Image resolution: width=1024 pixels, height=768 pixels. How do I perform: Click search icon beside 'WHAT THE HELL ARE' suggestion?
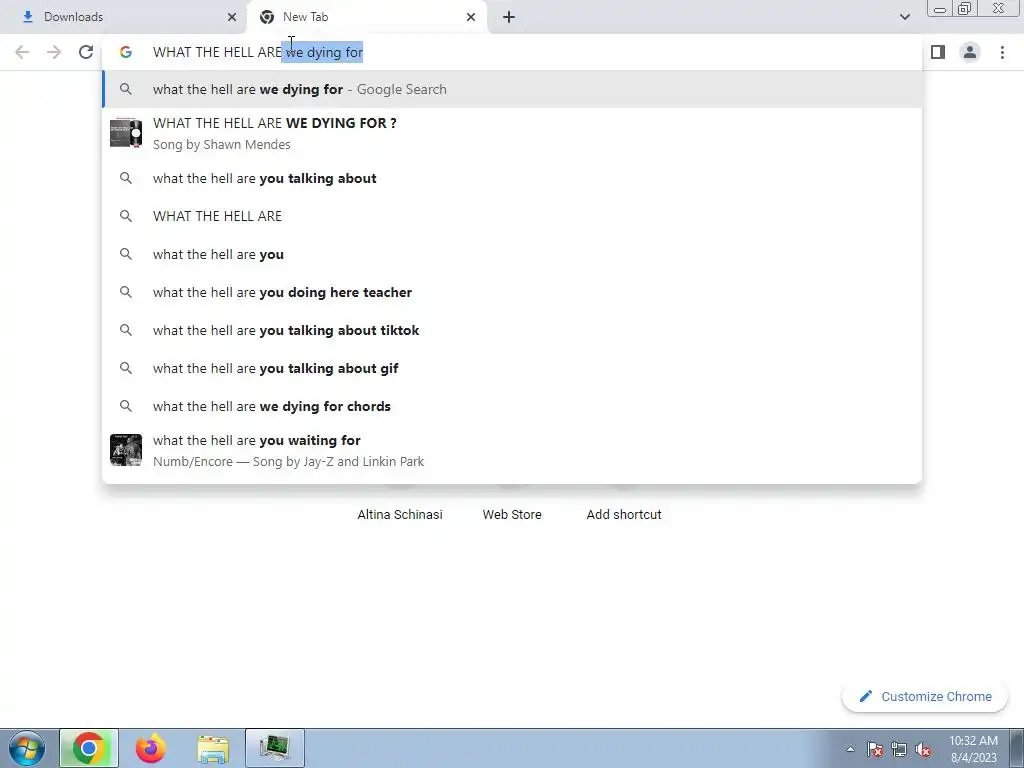click(126, 216)
